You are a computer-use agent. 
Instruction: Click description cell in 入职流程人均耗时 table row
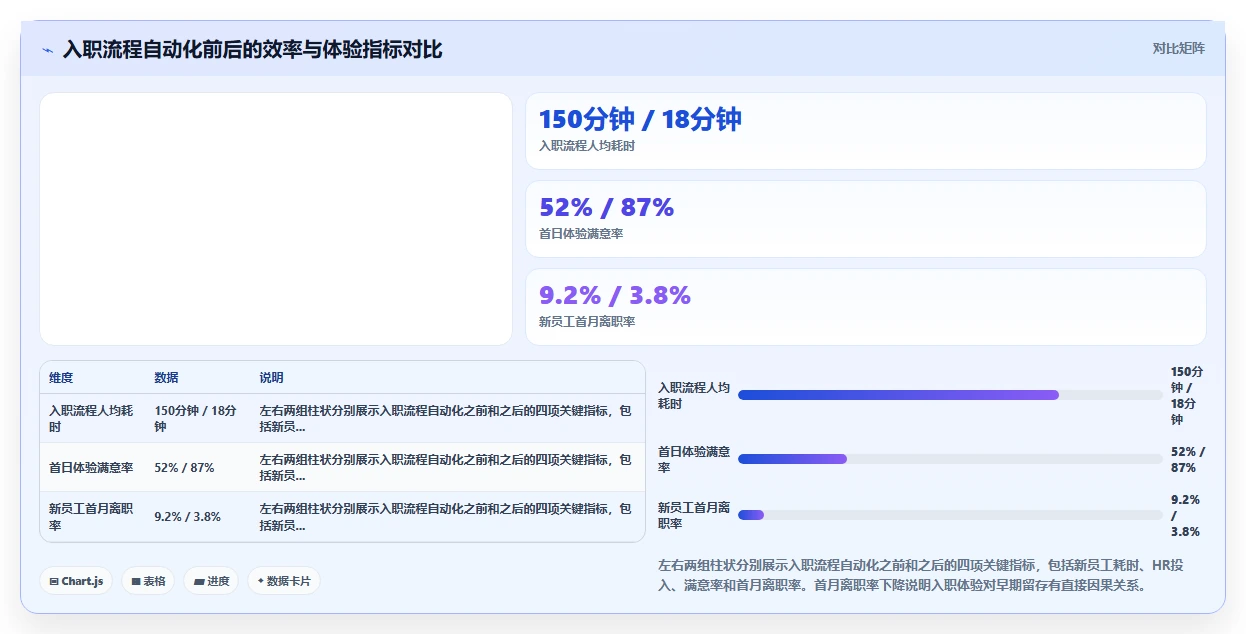point(446,418)
